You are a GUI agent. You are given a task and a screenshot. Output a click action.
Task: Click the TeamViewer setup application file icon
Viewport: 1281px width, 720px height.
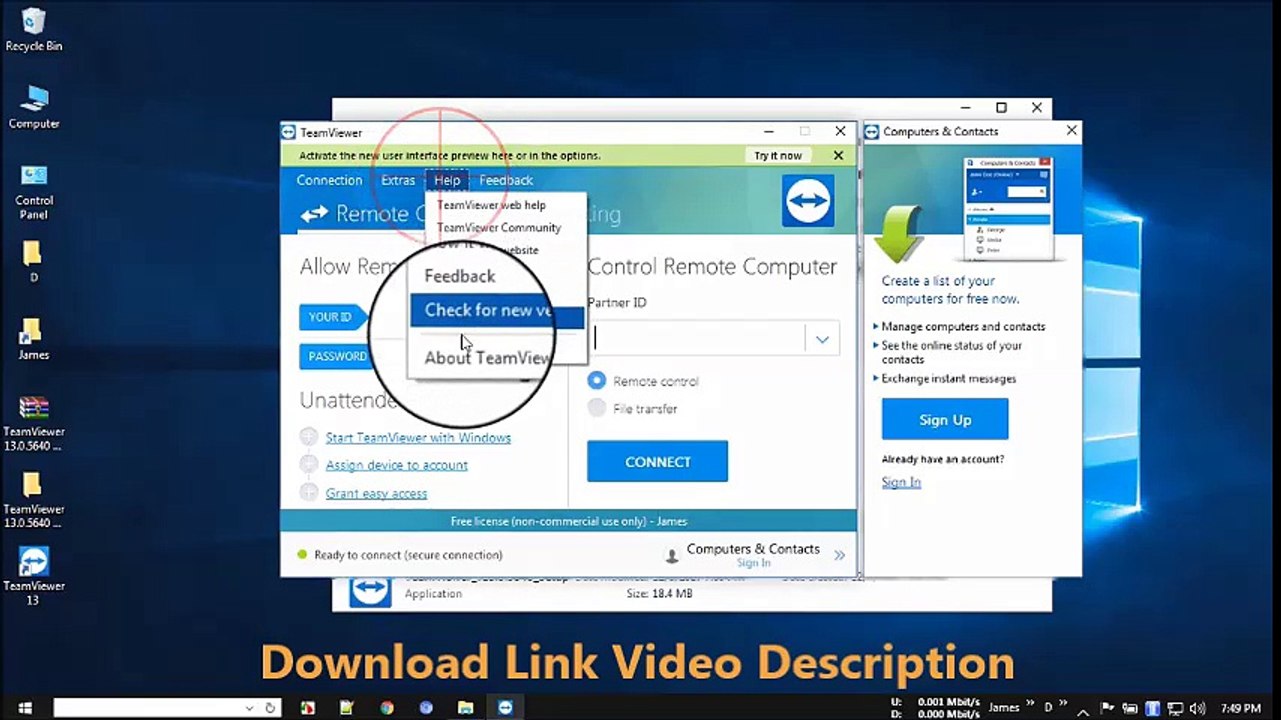370,592
